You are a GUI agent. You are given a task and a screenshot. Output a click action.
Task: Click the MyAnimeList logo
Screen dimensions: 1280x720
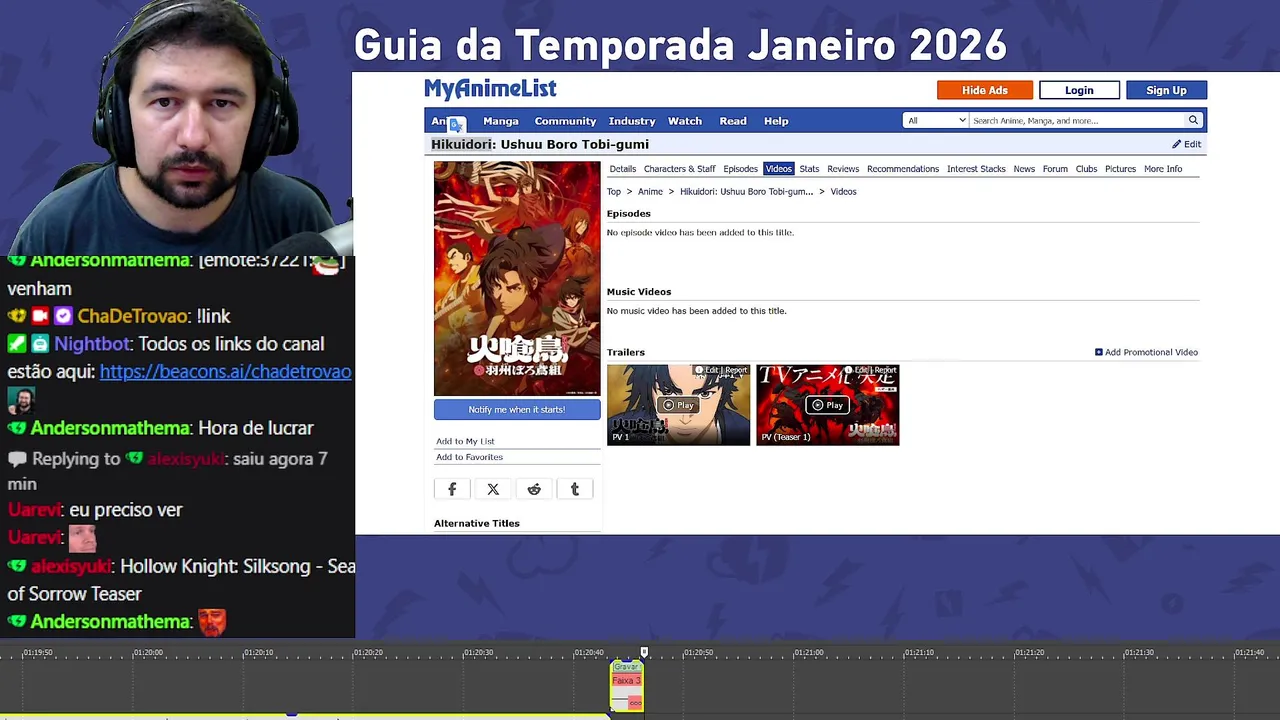point(490,89)
